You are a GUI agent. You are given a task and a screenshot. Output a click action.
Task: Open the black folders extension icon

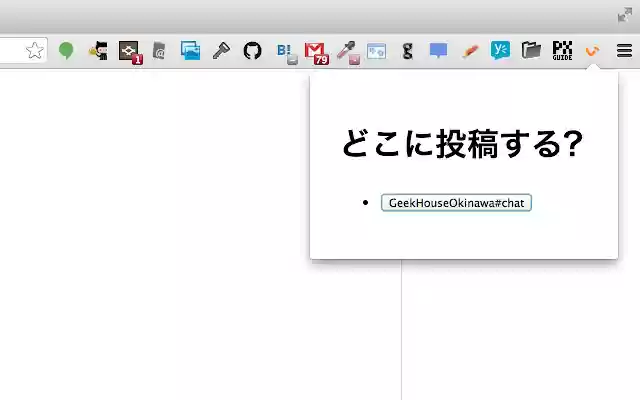pyautogui.click(x=531, y=51)
